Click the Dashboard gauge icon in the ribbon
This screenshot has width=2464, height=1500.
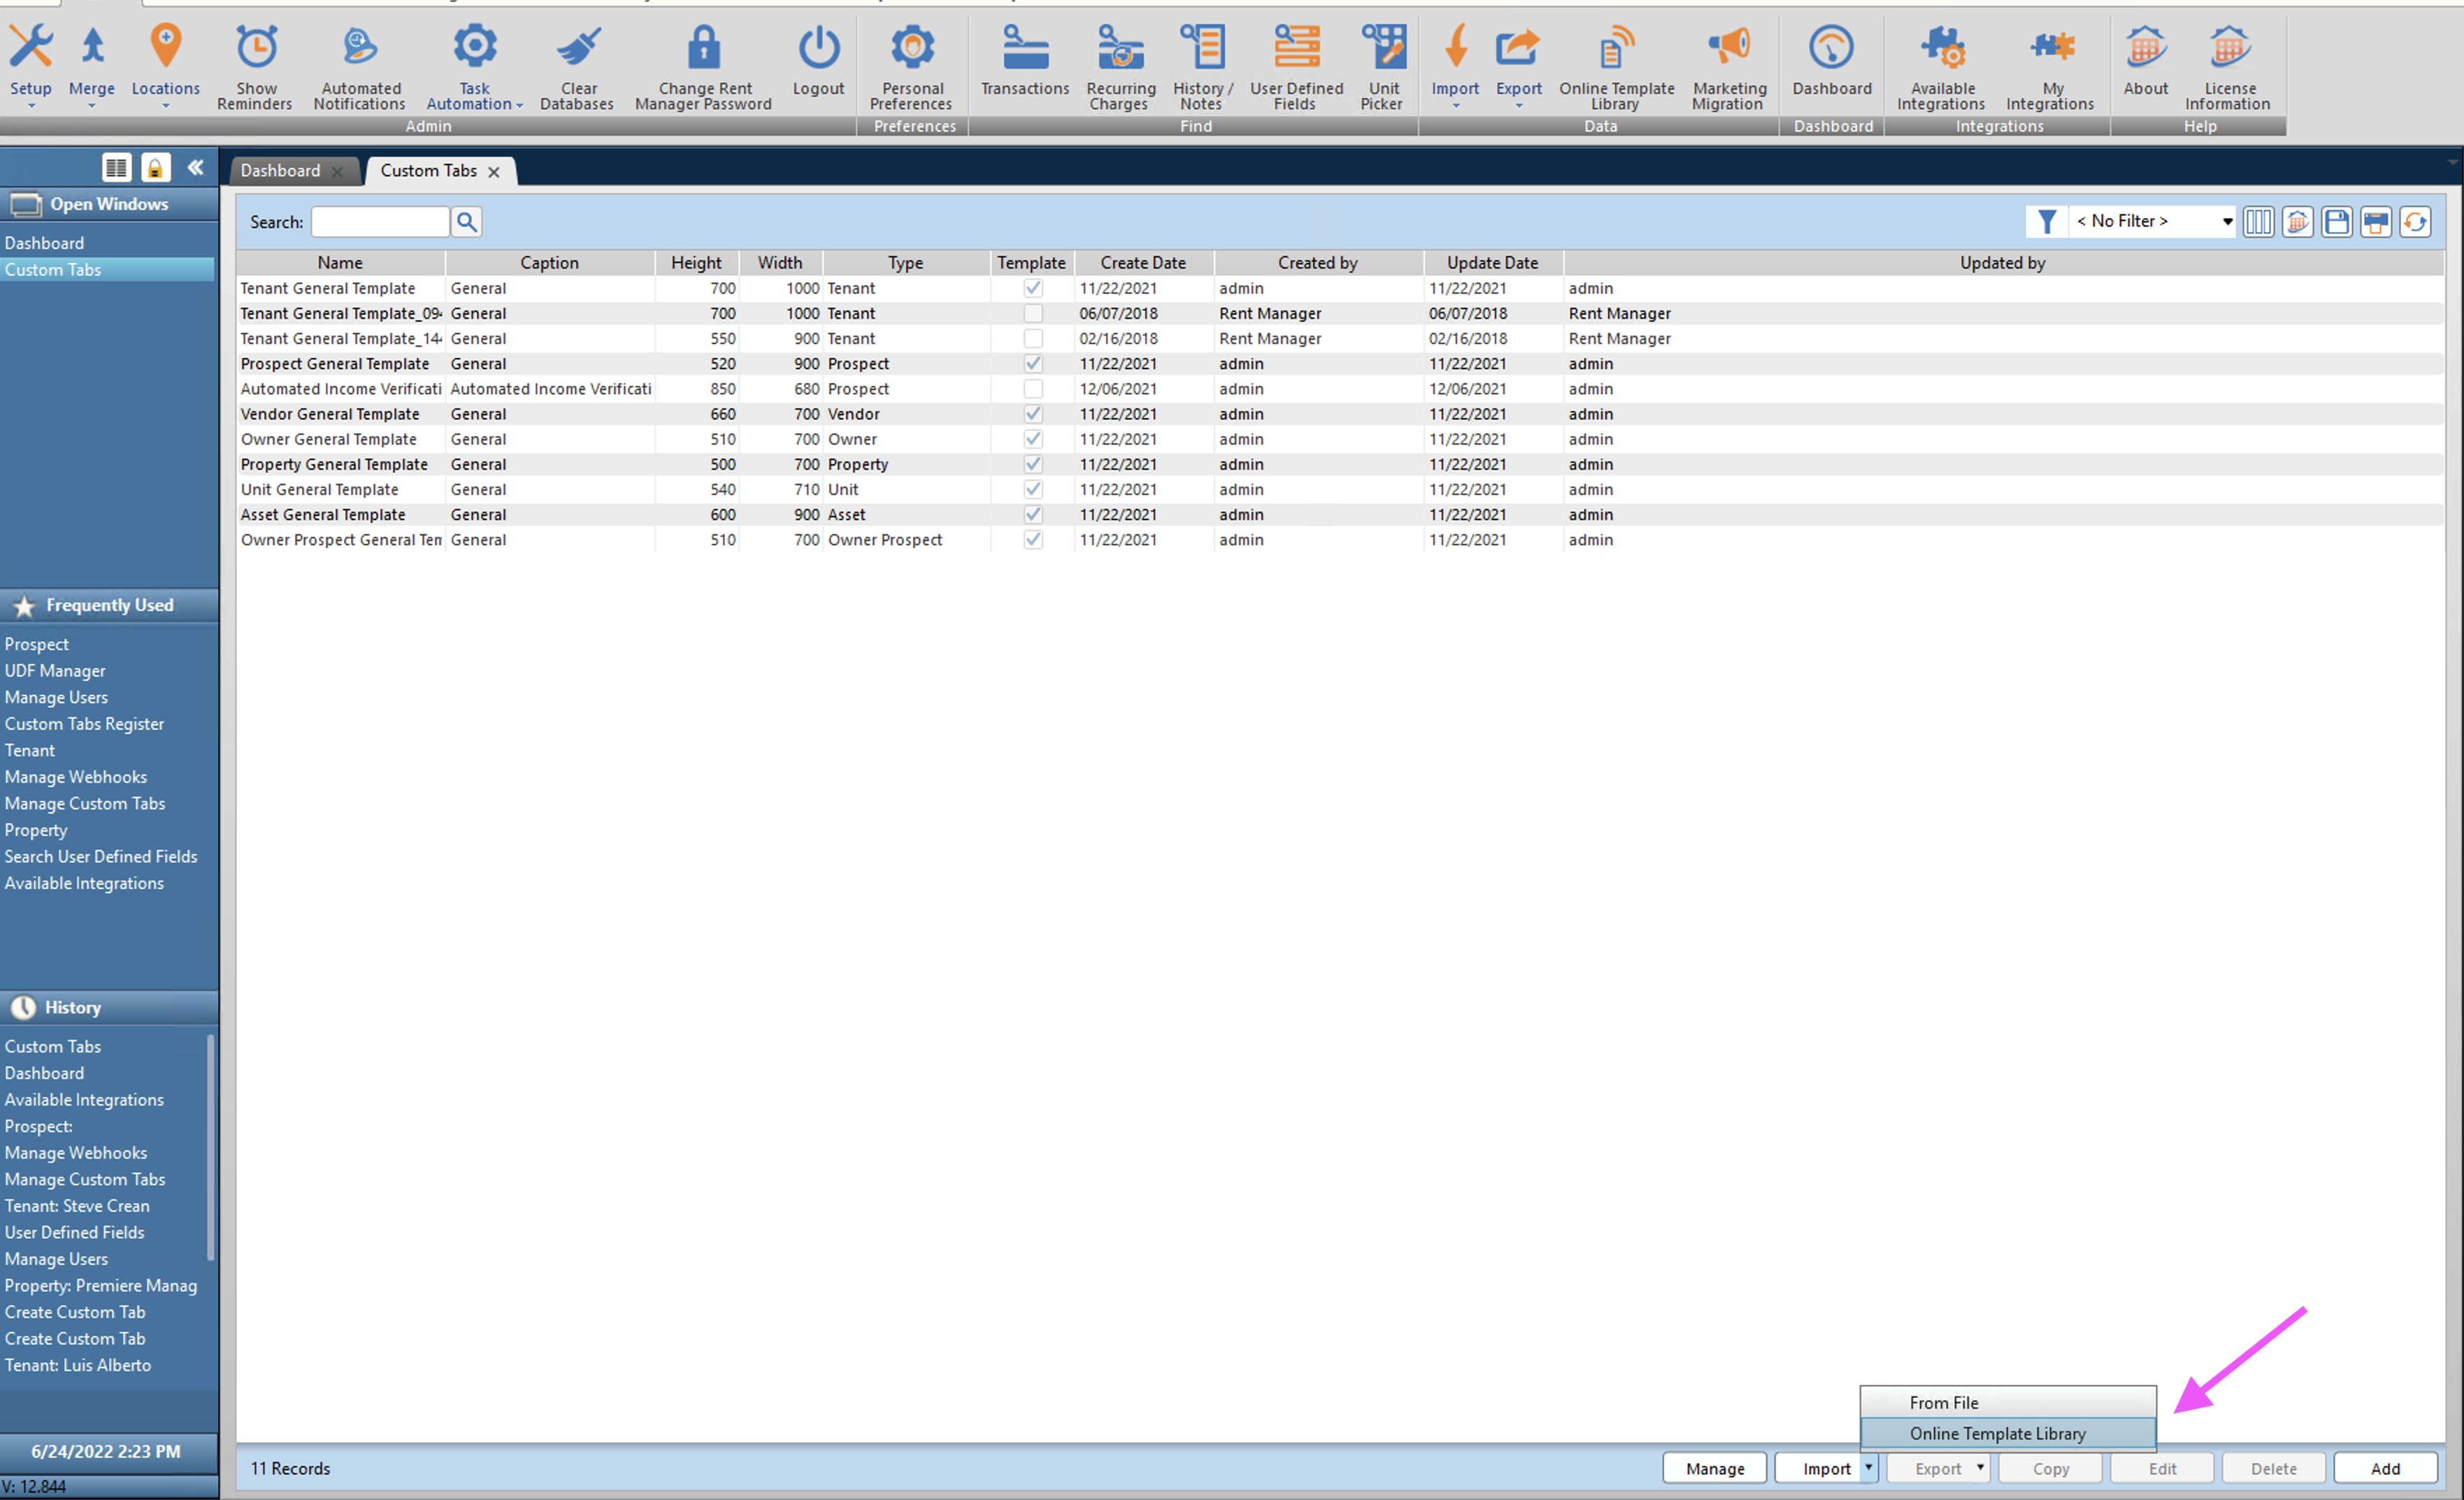(1831, 48)
